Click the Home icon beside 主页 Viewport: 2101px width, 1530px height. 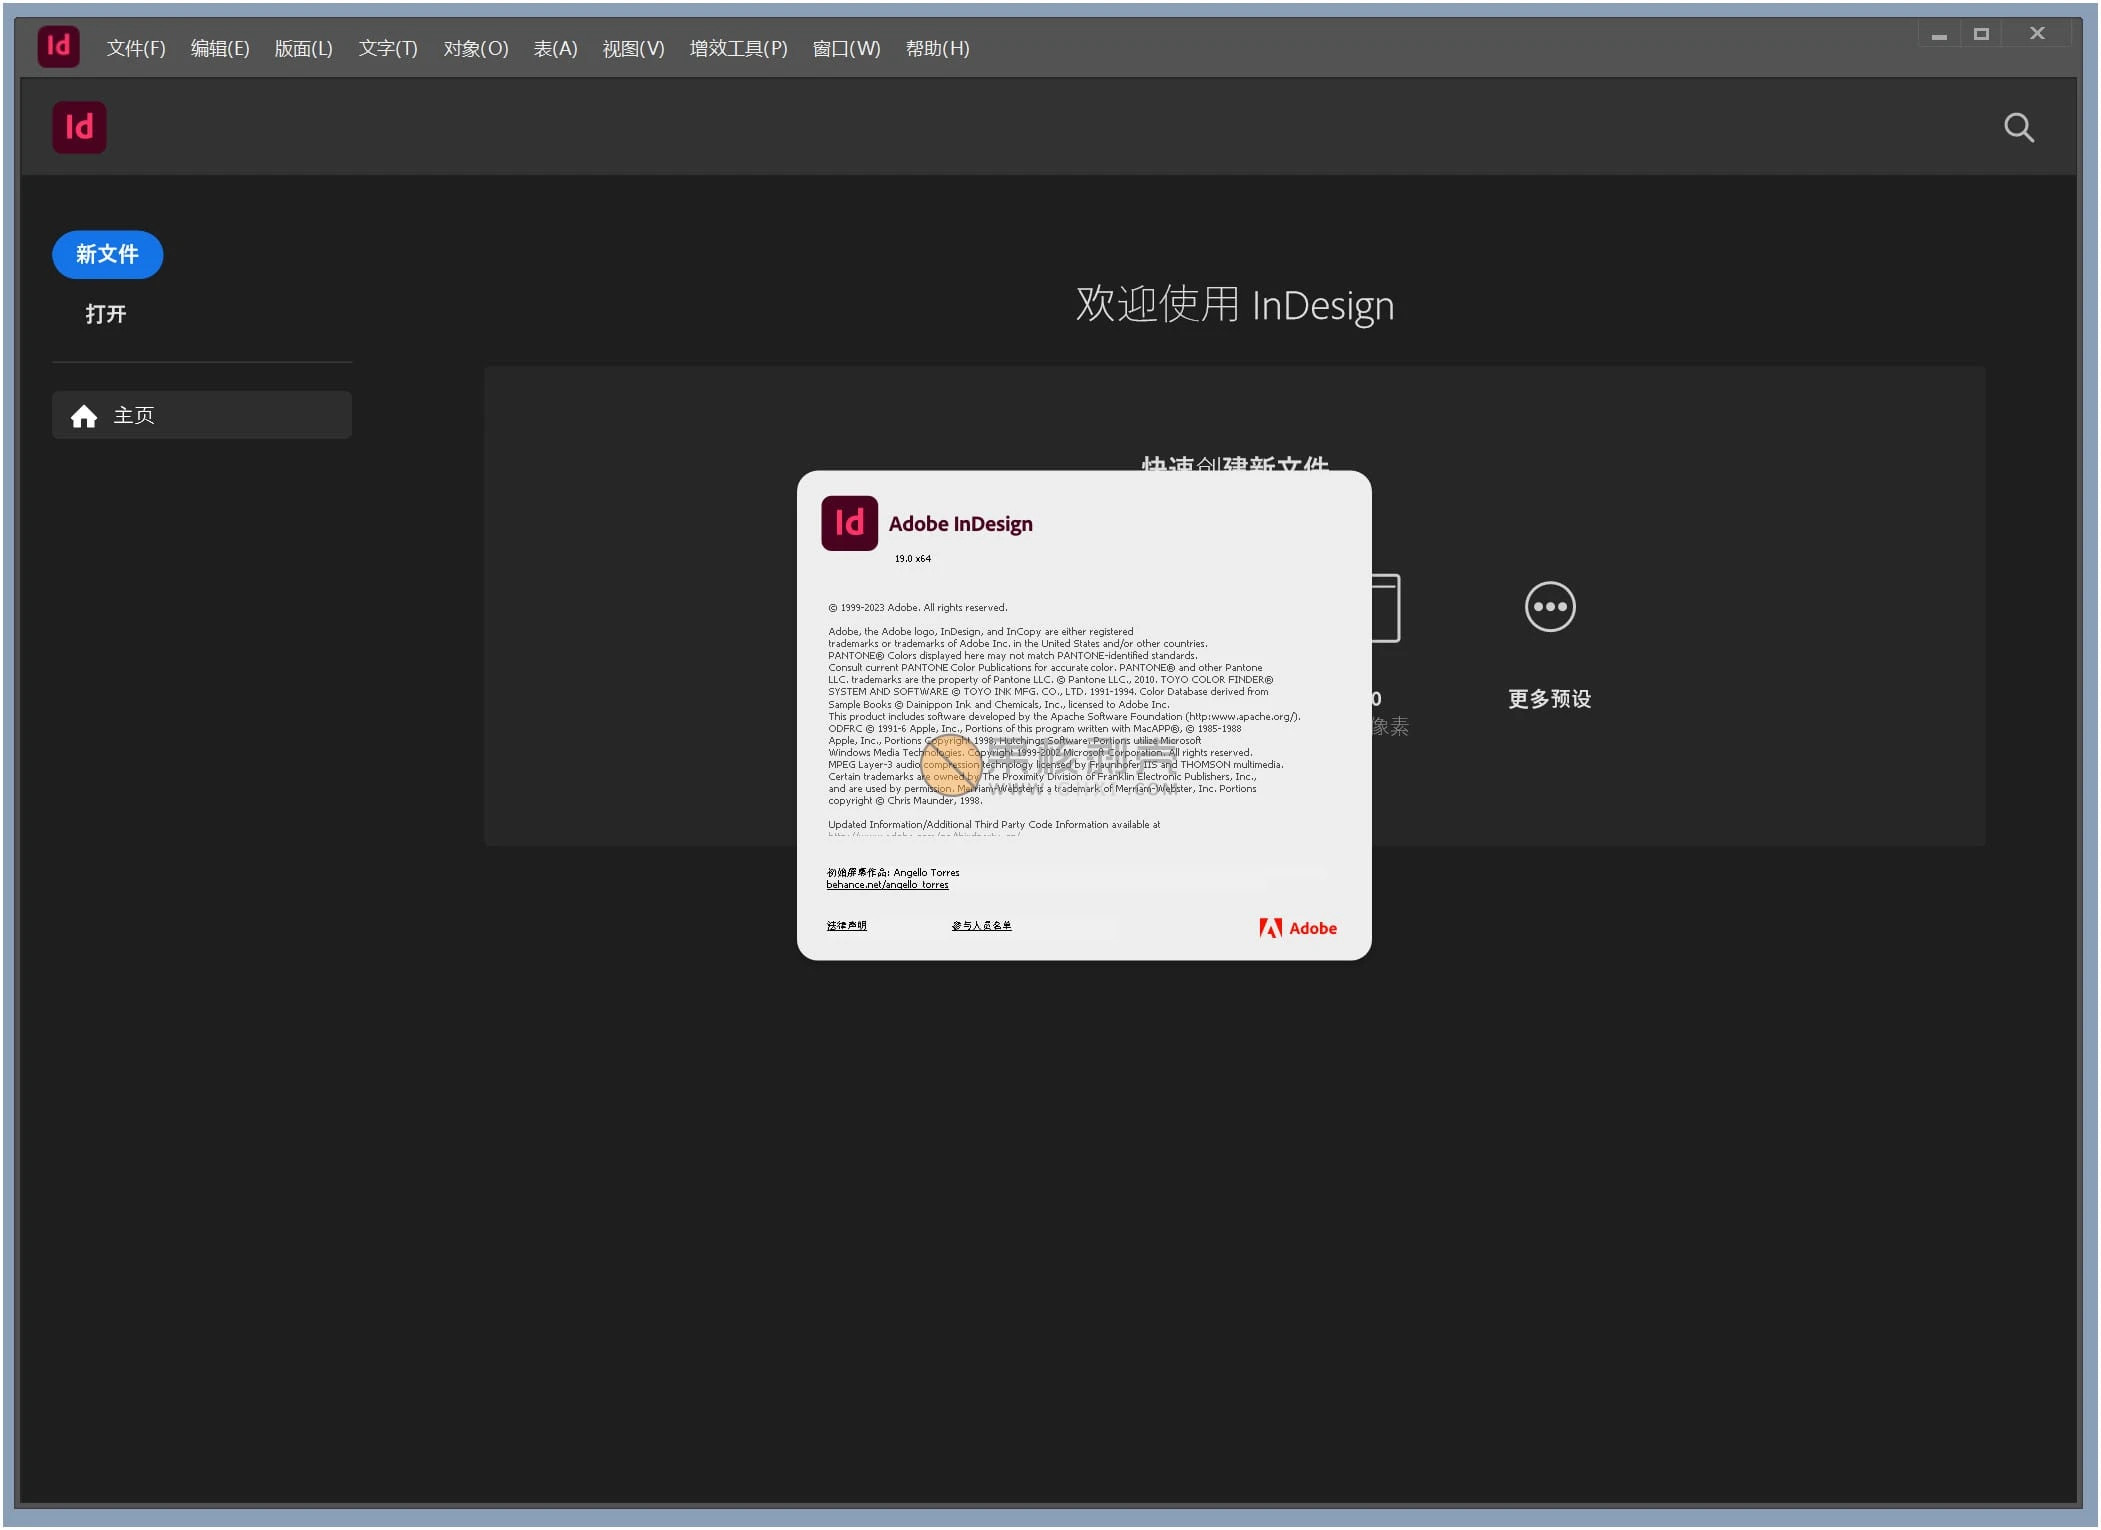click(x=84, y=415)
